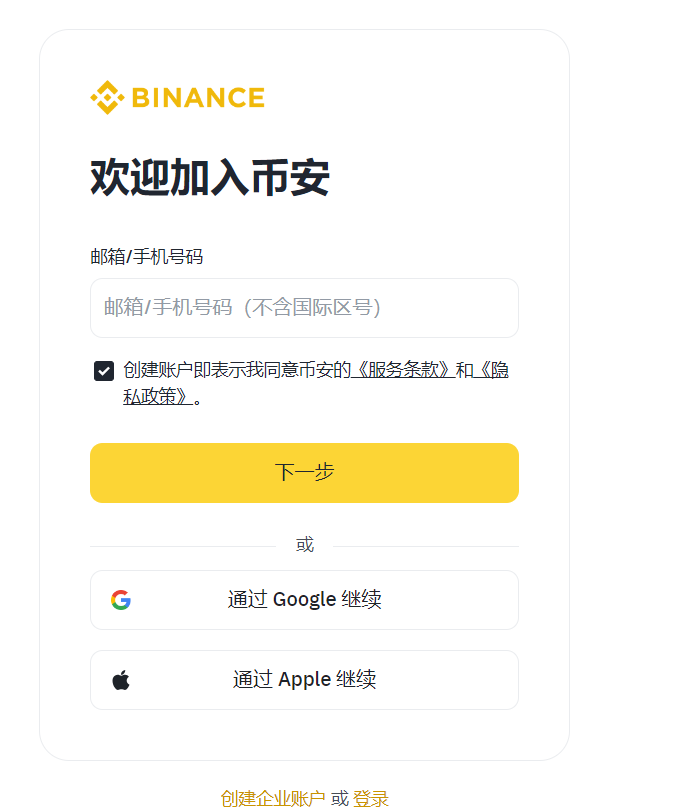
Task: Click the BINANCE wordmark text
Action: tap(198, 98)
